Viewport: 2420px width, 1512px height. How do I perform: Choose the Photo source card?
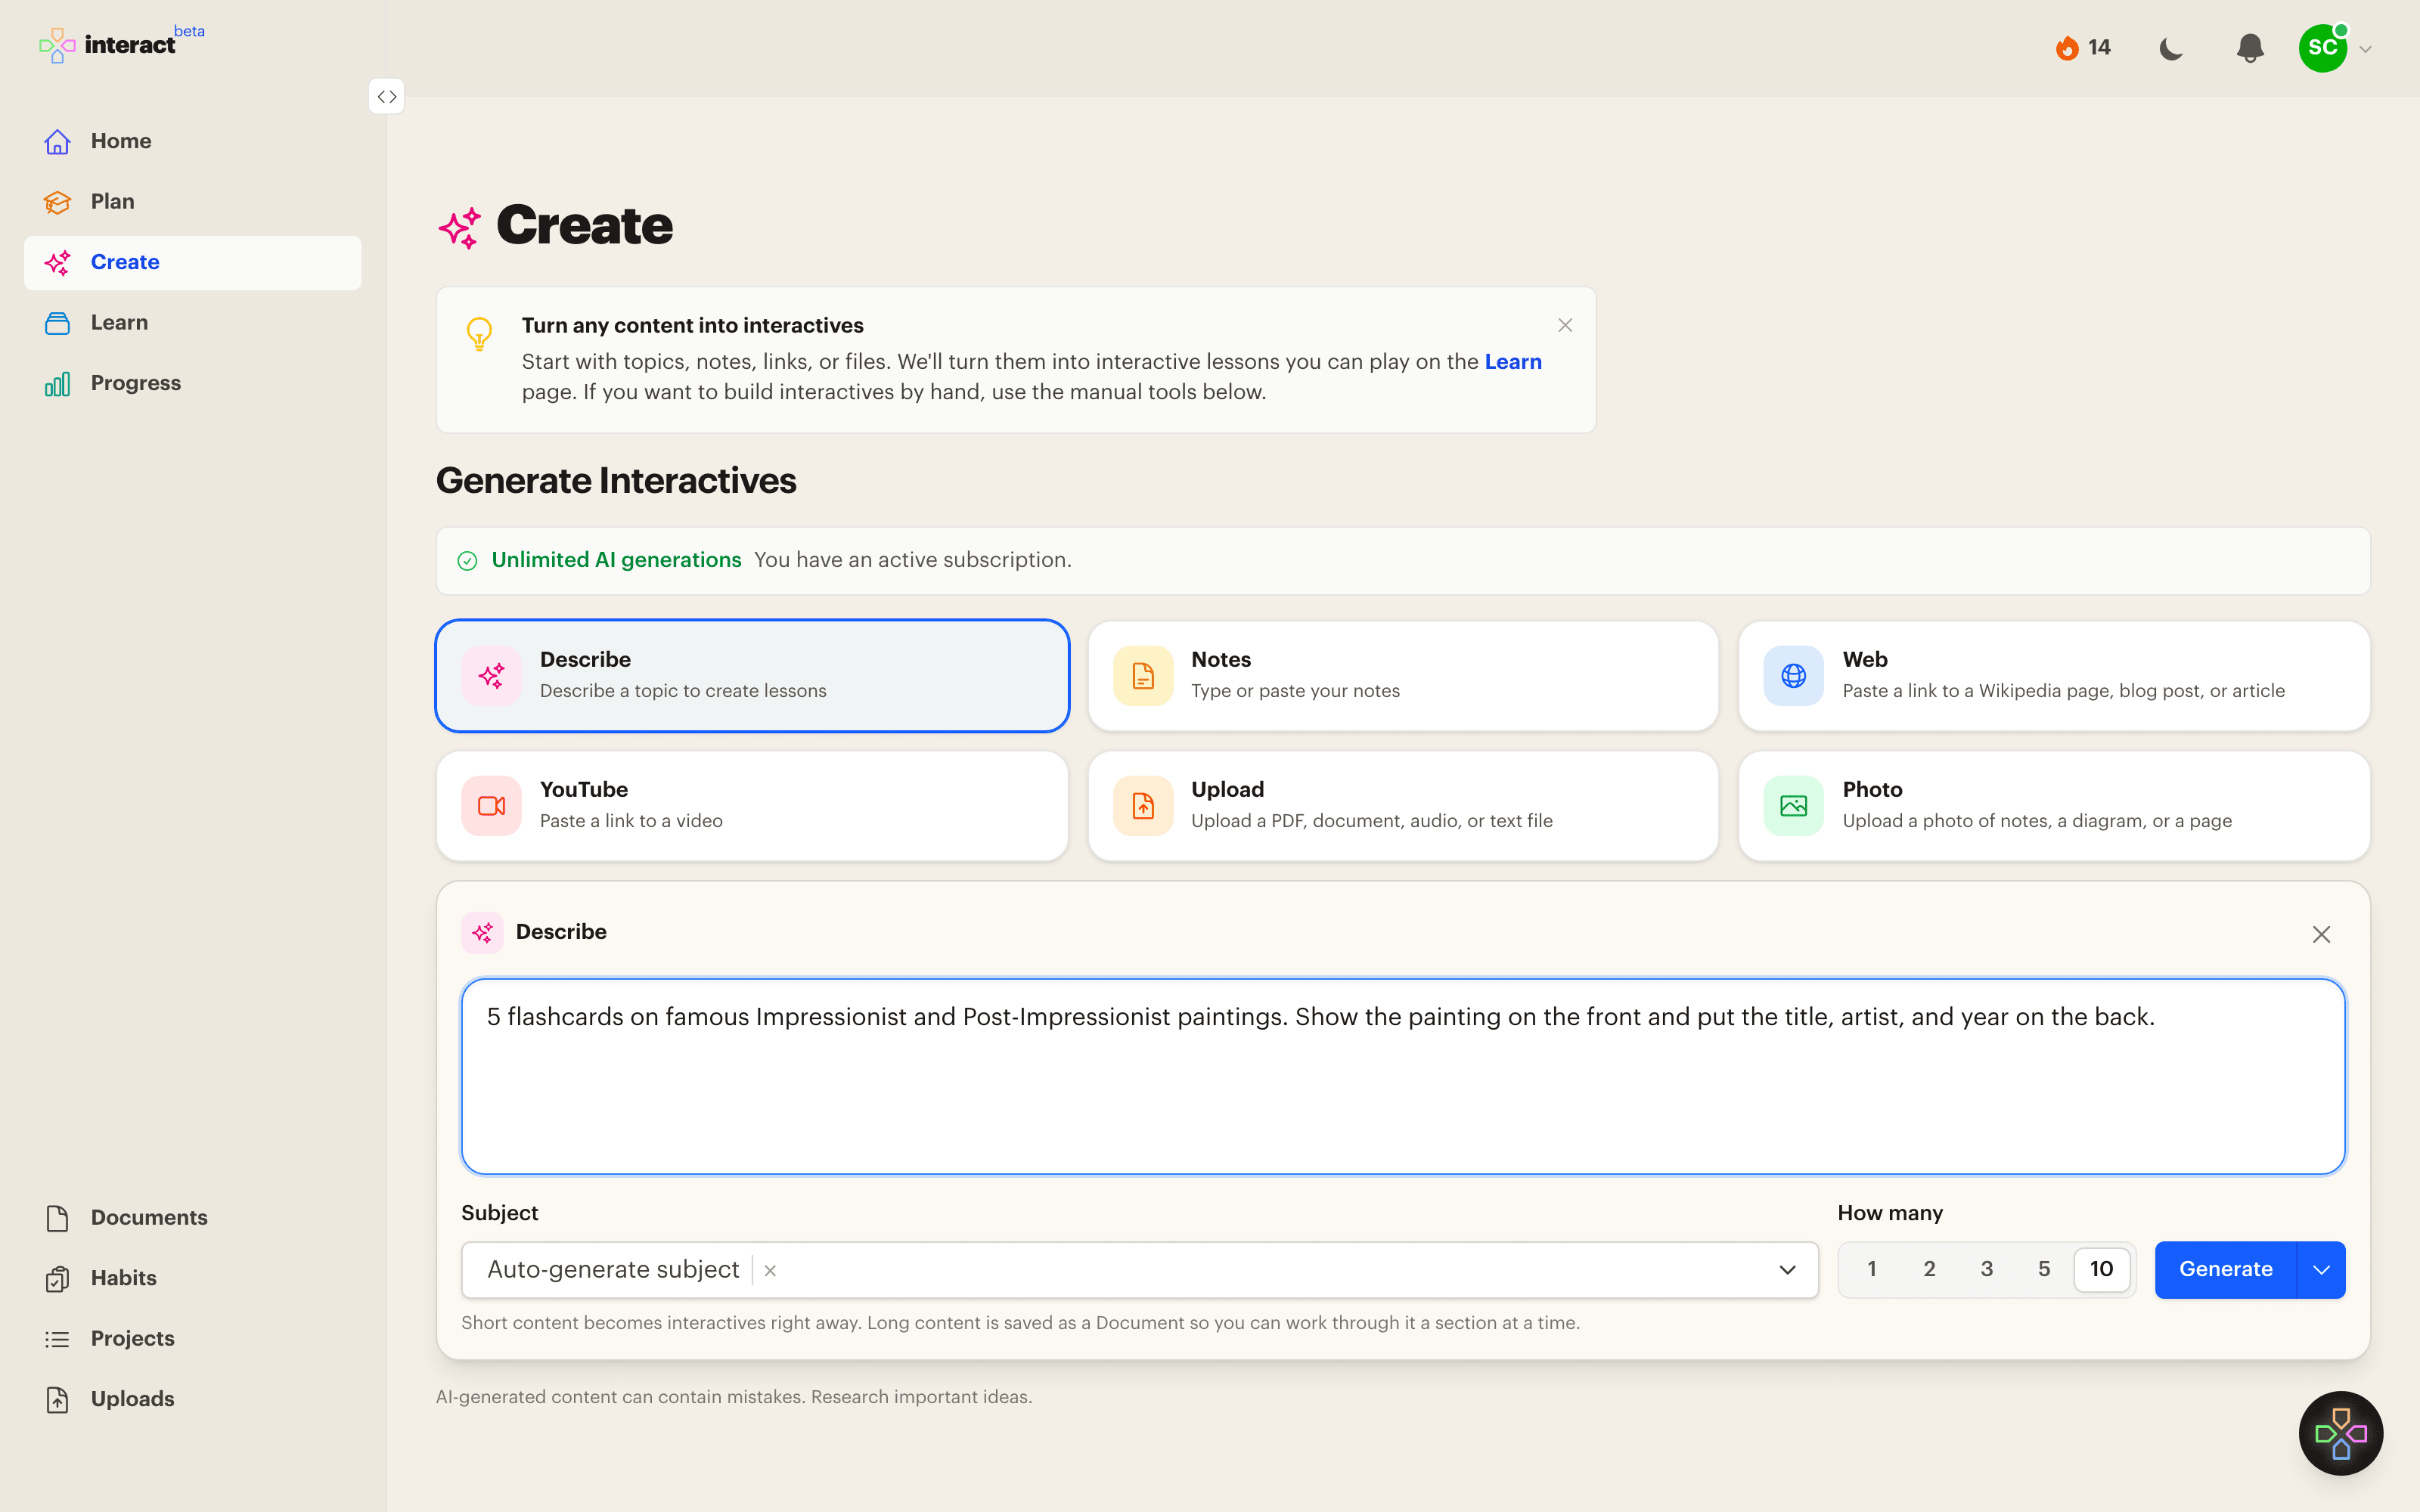(x=2054, y=806)
